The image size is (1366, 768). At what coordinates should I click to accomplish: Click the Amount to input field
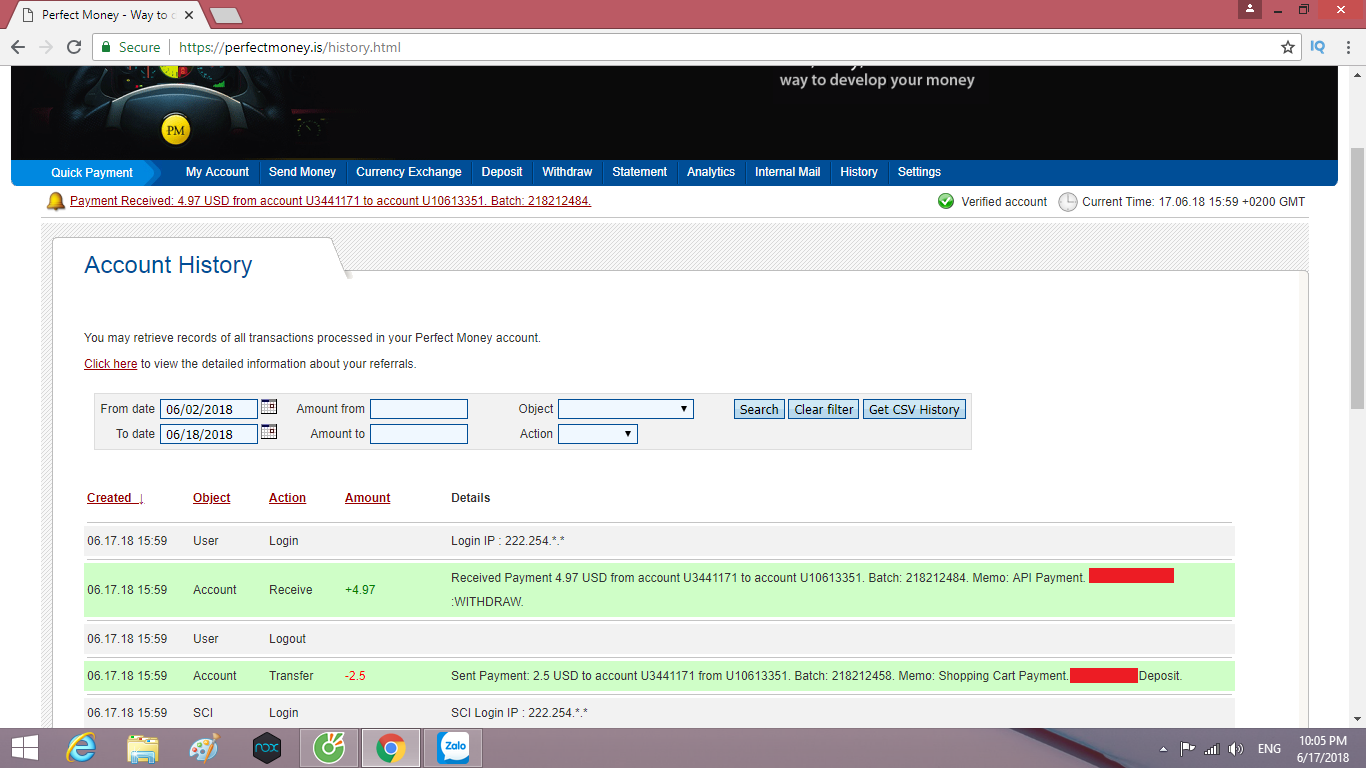tap(419, 434)
